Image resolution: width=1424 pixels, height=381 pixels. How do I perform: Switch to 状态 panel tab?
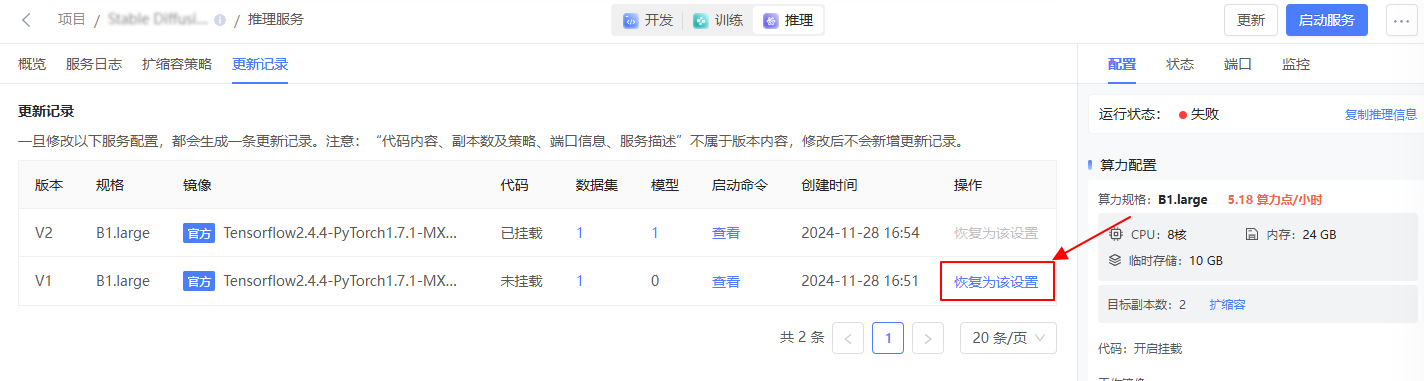coord(1180,64)
